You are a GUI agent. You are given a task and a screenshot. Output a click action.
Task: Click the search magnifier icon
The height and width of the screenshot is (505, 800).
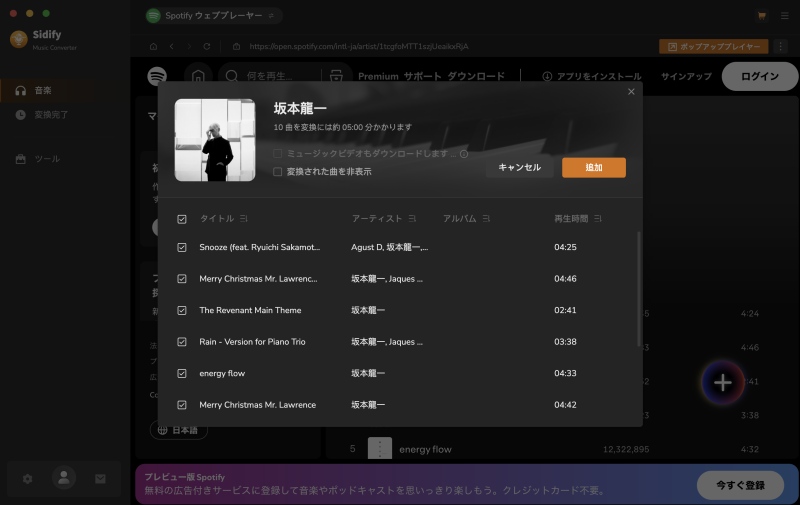coord(232,77)
